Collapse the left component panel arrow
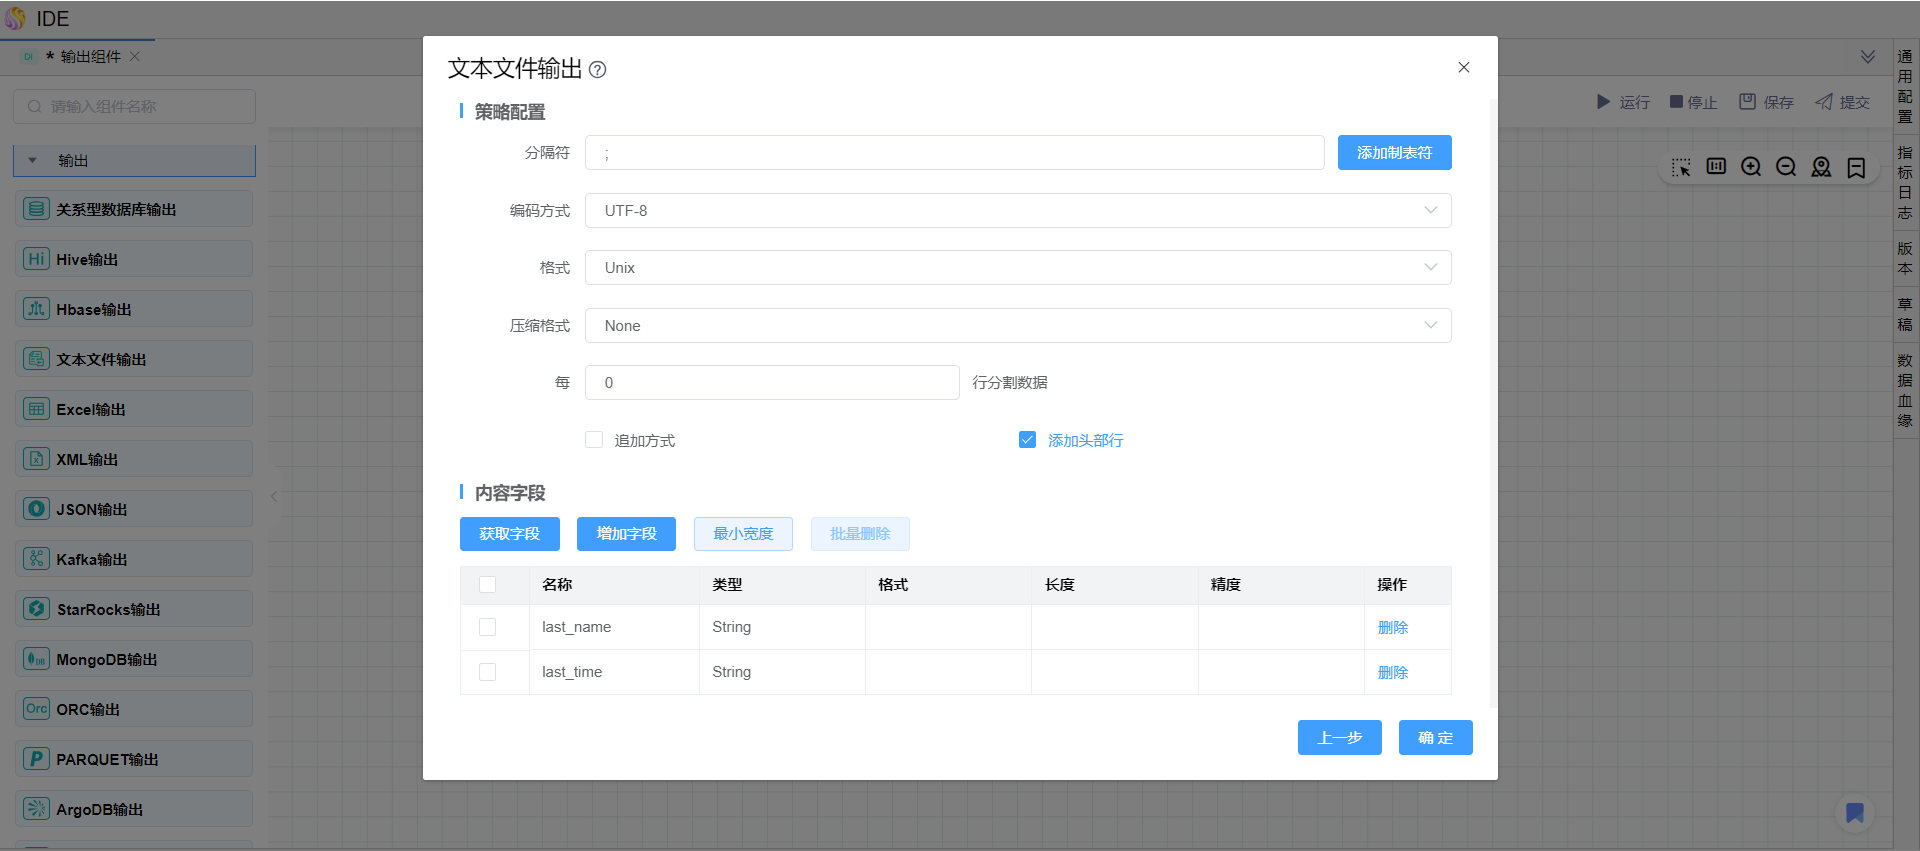This screenshot has height=851, width=1920. [274, 495]
